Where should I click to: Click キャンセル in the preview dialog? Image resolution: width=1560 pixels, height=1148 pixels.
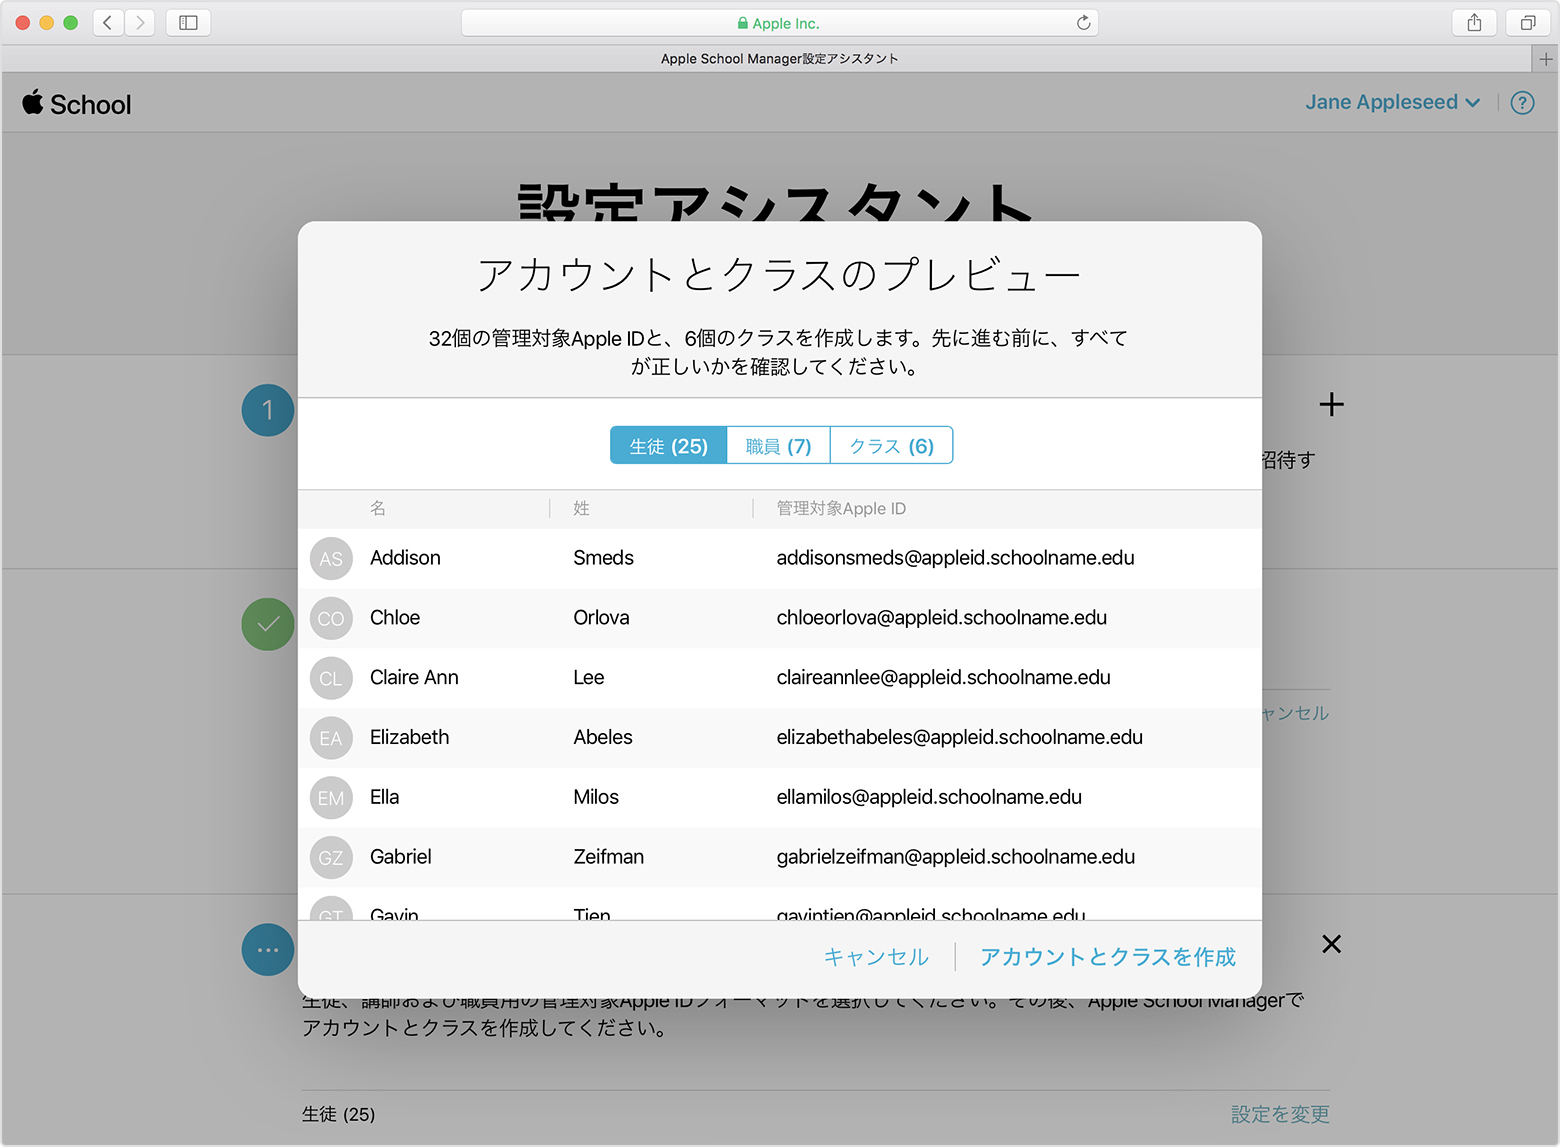tap(876, 957)
